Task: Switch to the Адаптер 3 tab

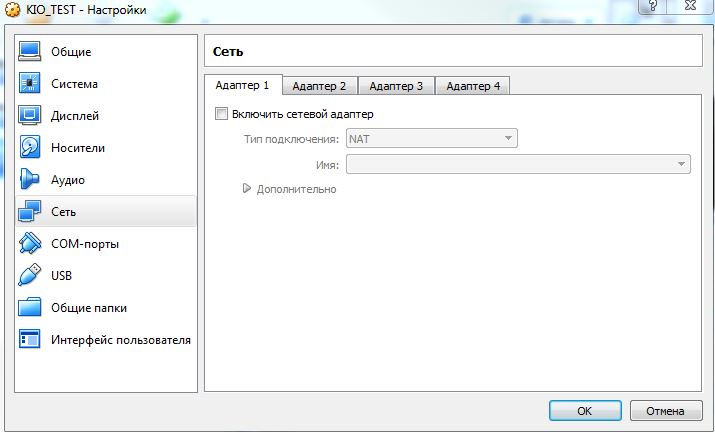Action: [x=396, y=86]
